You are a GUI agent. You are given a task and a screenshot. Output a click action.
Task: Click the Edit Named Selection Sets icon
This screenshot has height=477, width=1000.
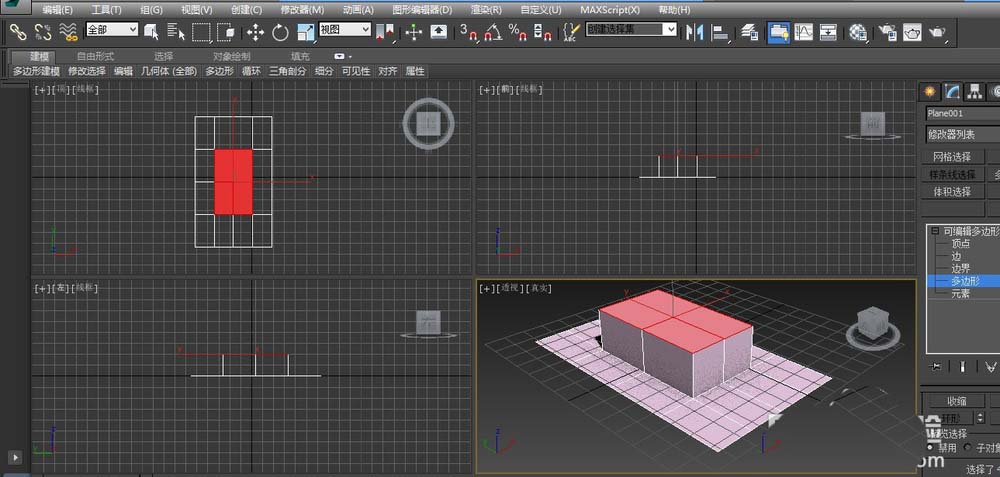point(571,32)
